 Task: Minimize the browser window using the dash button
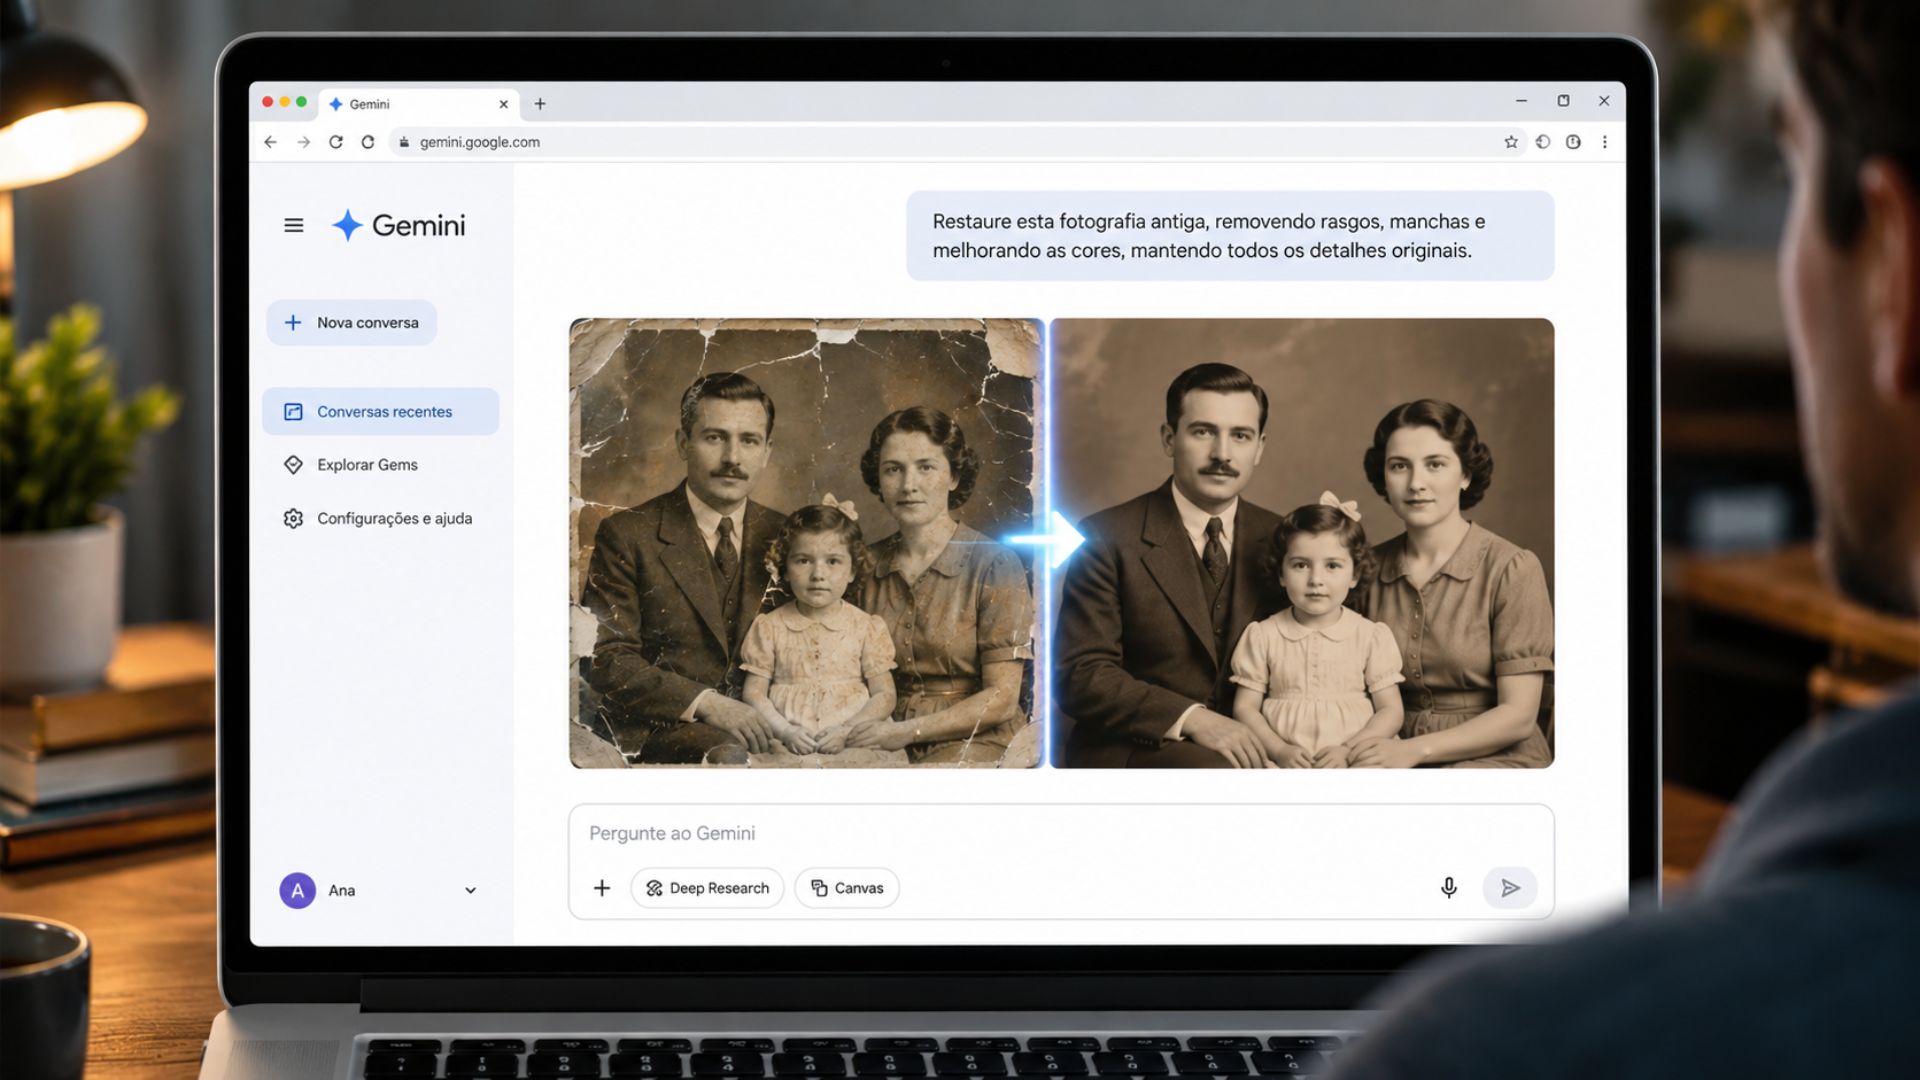tap(1521, 101)
